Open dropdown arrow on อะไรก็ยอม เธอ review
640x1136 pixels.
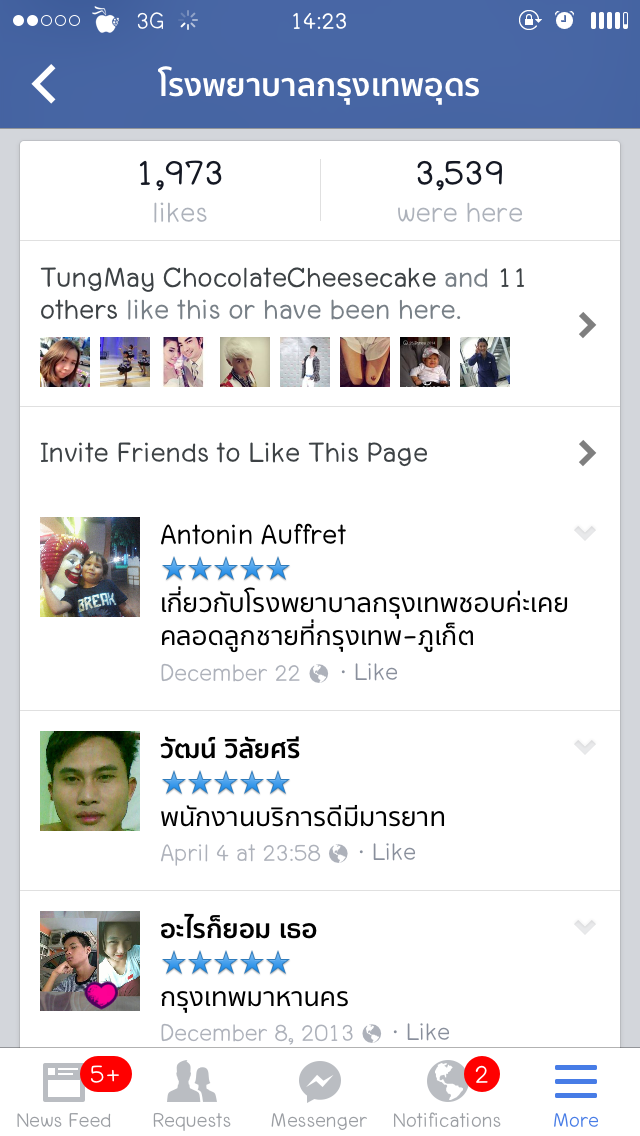click(x=585, y=927)
